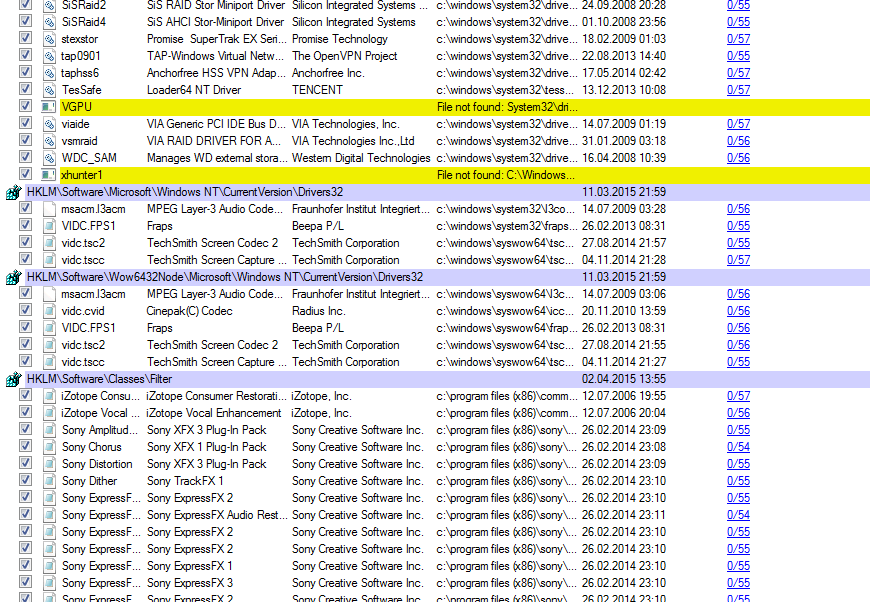This screenshot has width=880, height=602.
Task: Toggle the checkbox for Sony Dither
Action: [25, 481]
